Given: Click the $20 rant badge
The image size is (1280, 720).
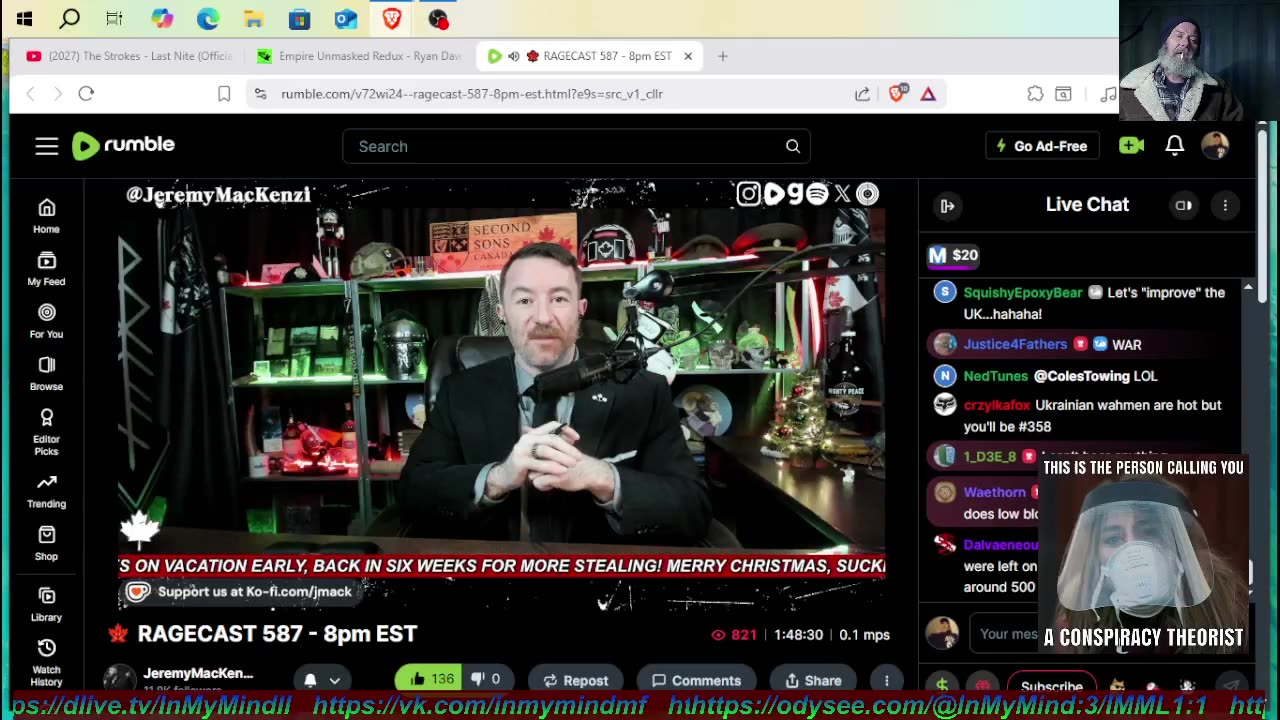Looking at the screenshot, I should pyautogui.click(x=953, y=255).
